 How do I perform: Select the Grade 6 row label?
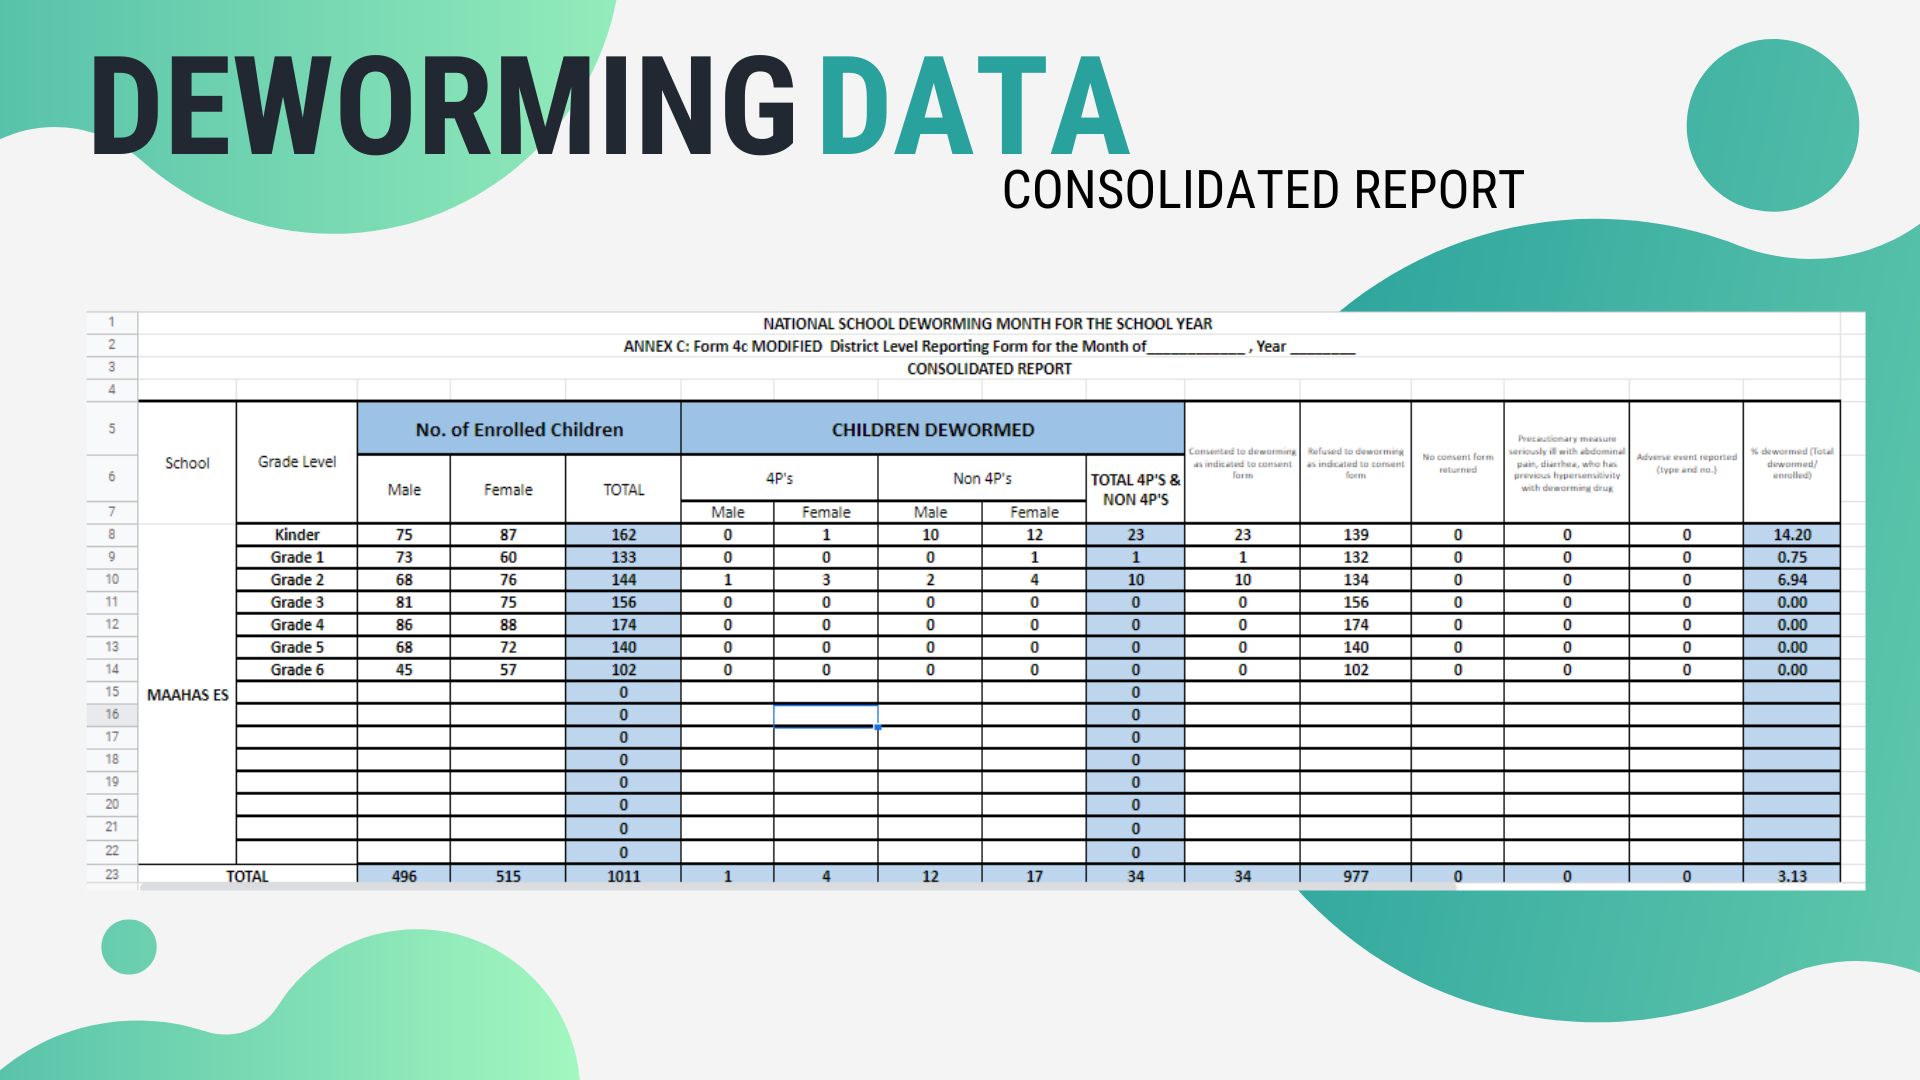coord(296,670)
